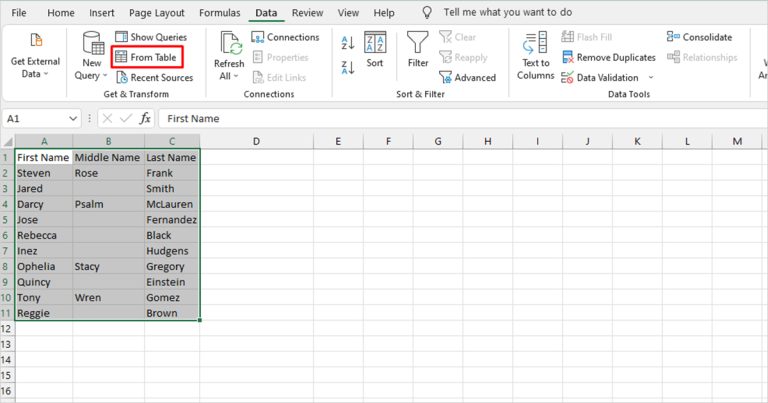
Task: Sort Z to A descending
Action: (347, 67)
